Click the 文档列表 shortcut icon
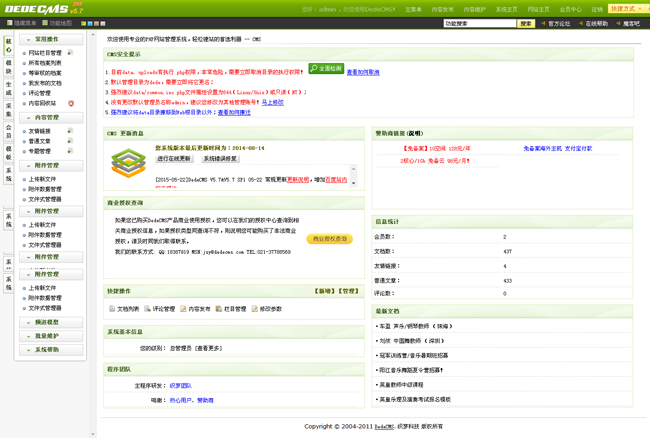Image resolution: width=650 pixels, height=438 pixels. 112,309
